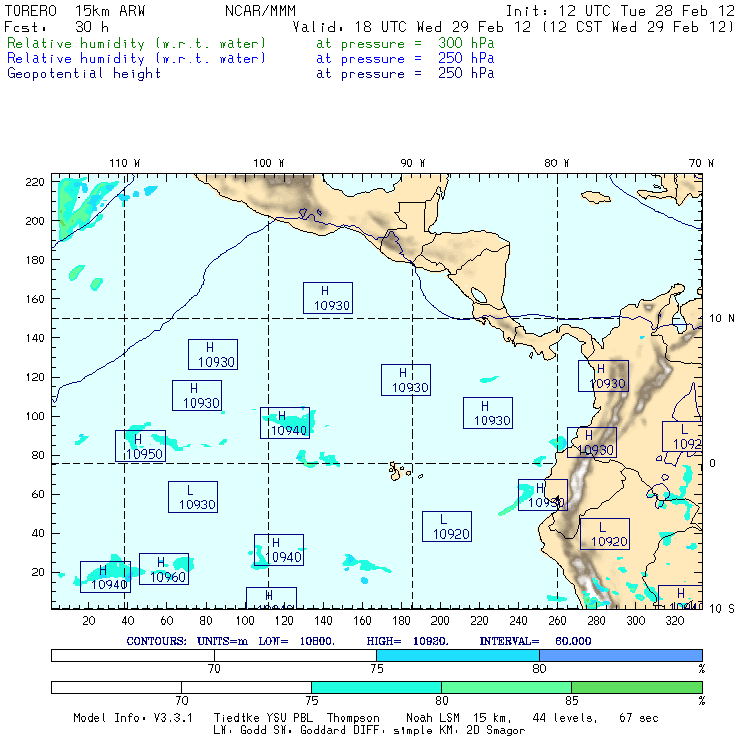Click the 'L 10930' low-center label box
The image size is (740, 740).
[x=193, y=497]
